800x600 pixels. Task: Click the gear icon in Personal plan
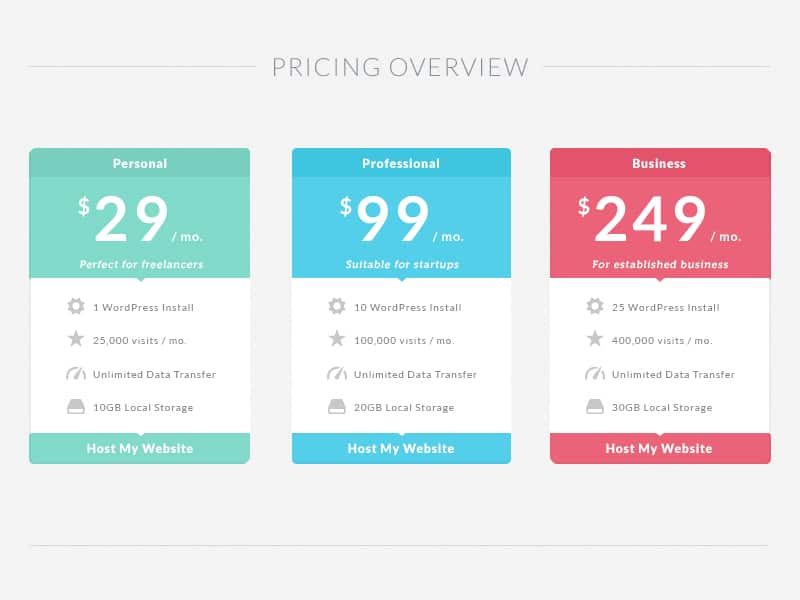(76, 306)
